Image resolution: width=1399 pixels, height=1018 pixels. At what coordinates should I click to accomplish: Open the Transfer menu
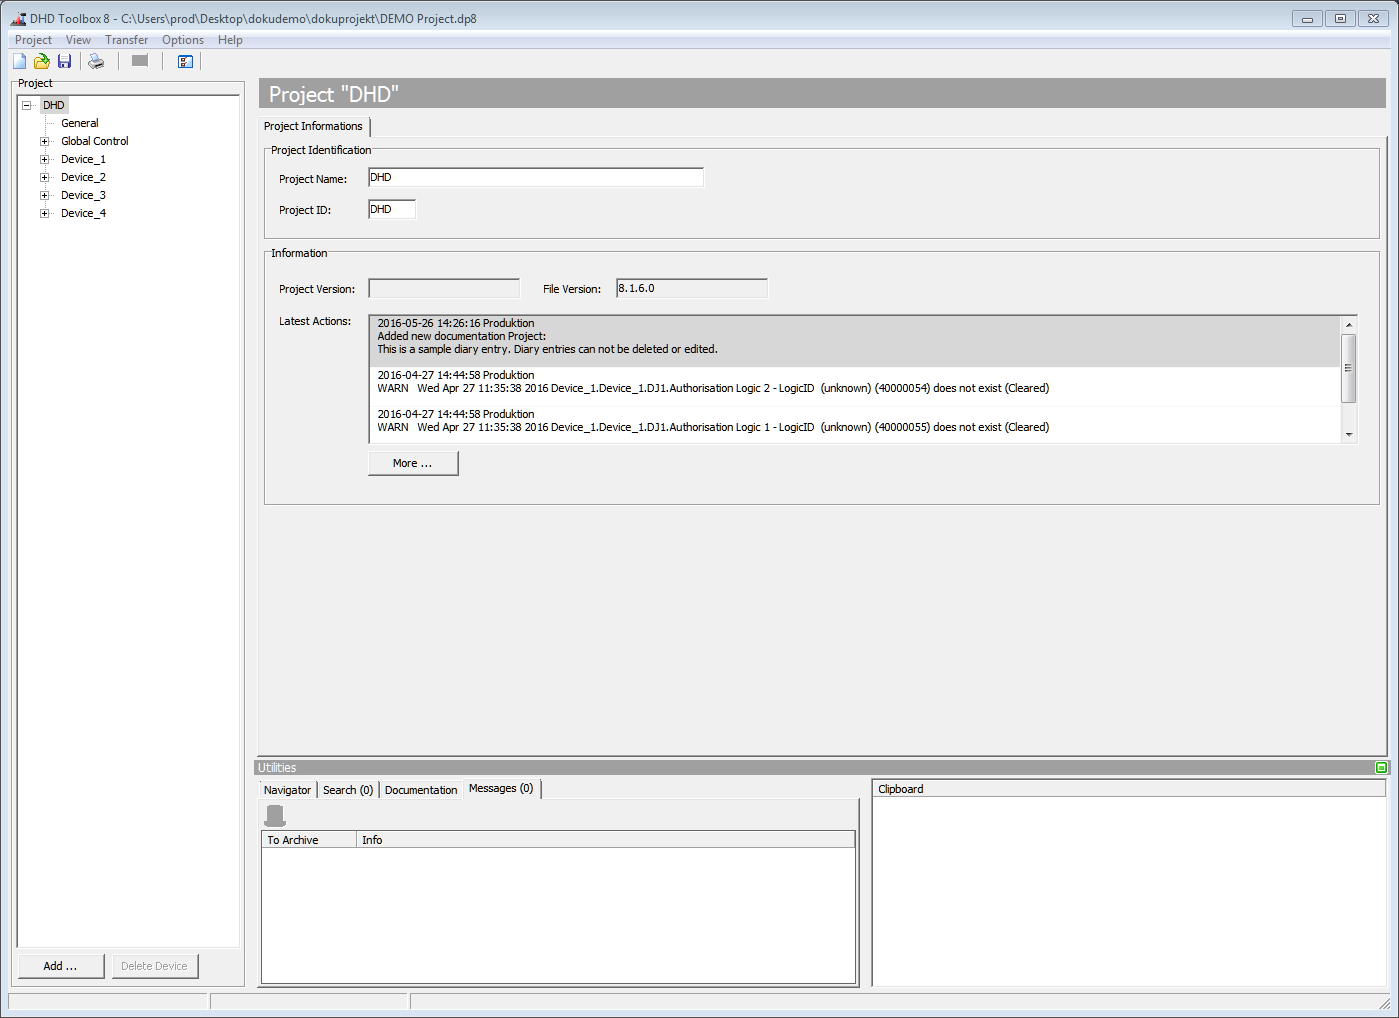(x=126, y=39)
